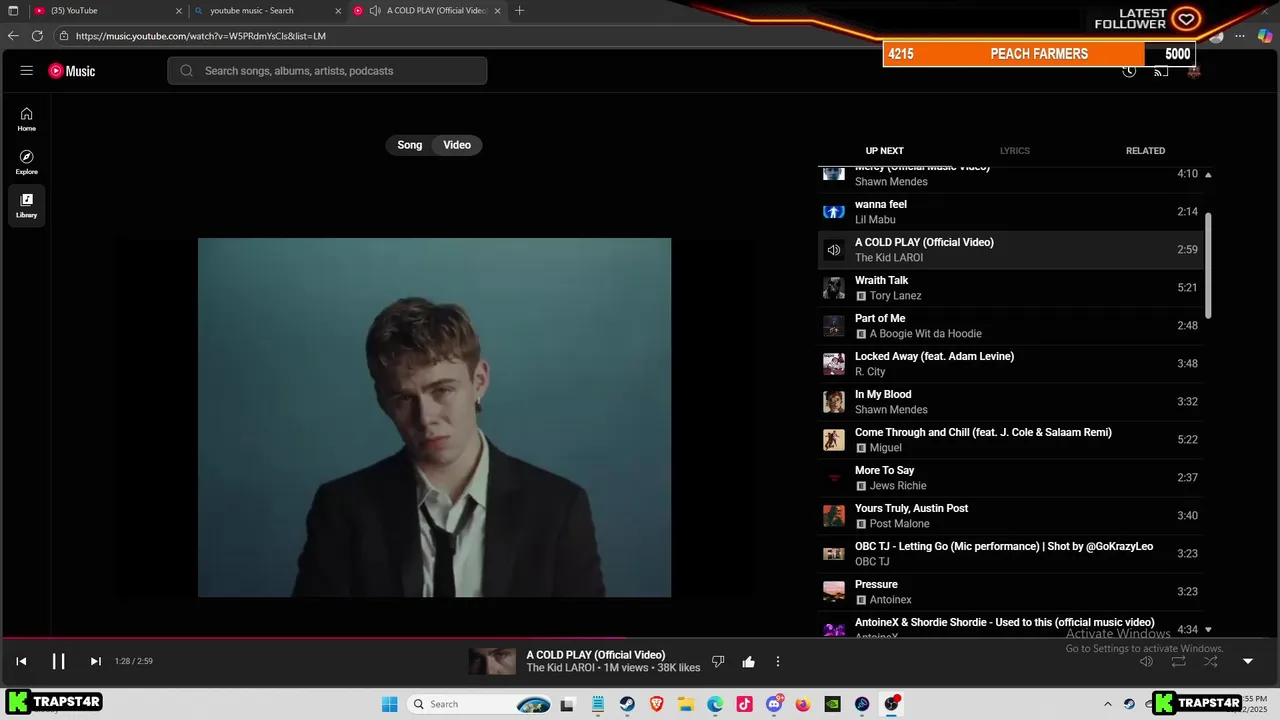Image resolution: width=1280 pixels, height=720 pixels.
Task: Click the Locked Away album thumbnail
Action: point(834,364)
